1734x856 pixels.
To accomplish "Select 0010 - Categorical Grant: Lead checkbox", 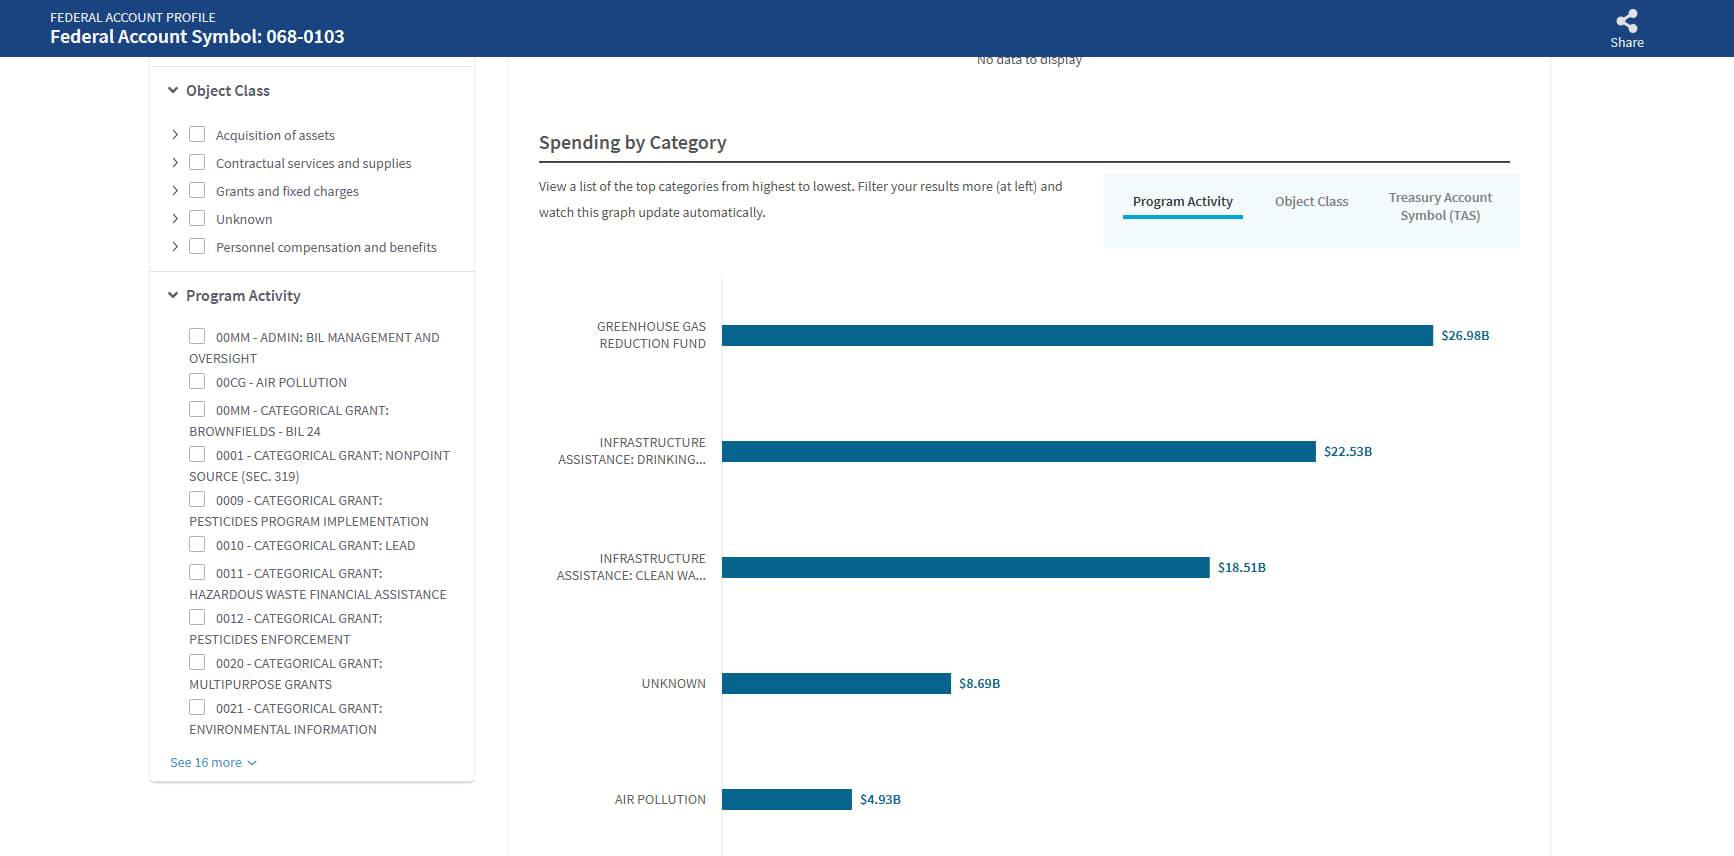I will (x=197, y=545).
